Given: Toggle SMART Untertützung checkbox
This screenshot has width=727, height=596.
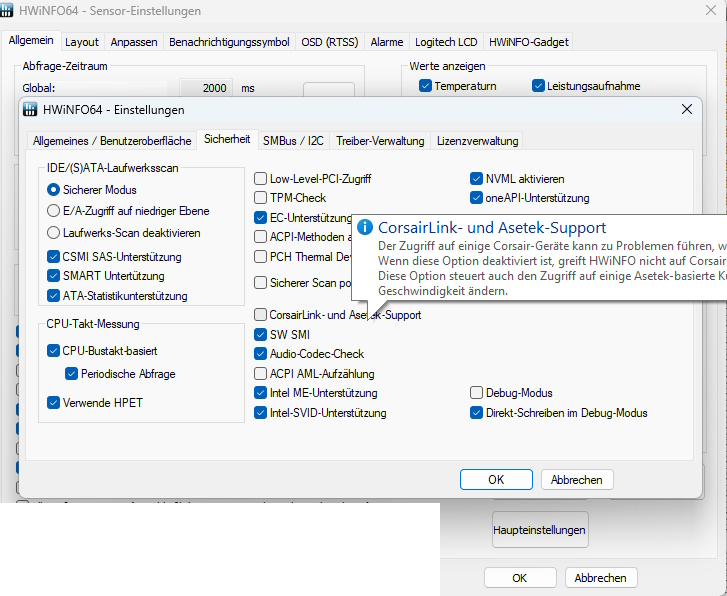Looking at the screenshot, I should (53, 276).
